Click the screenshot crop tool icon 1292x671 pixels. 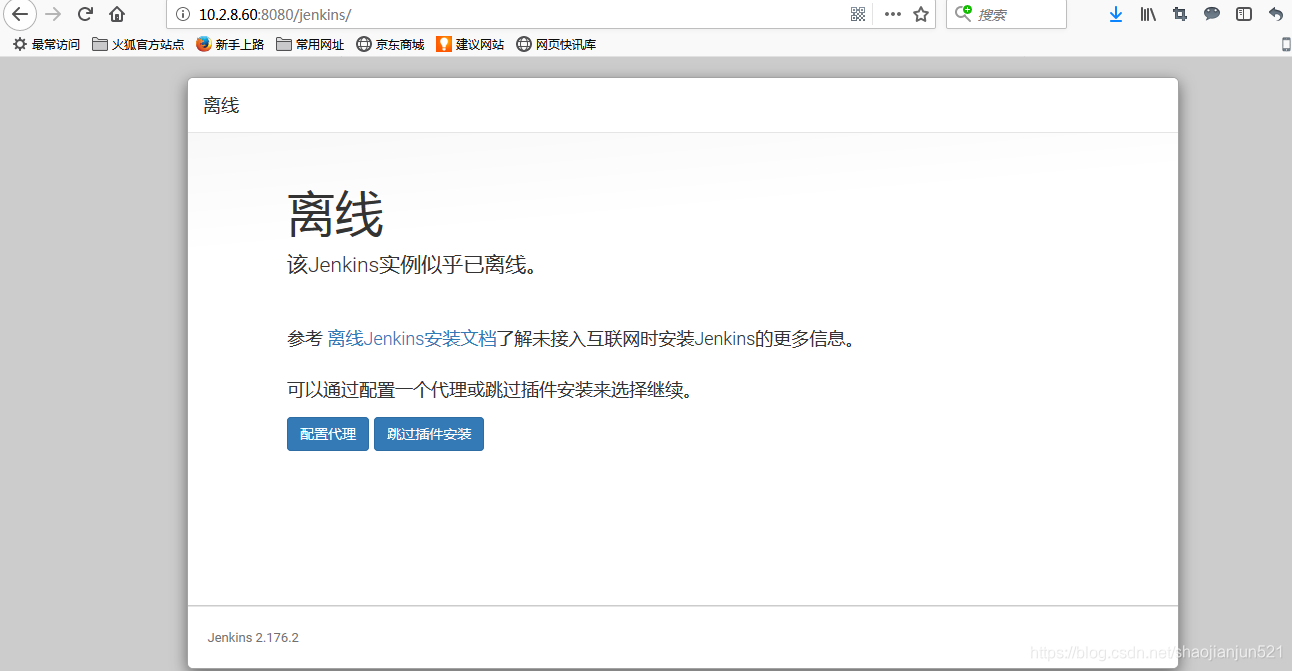point(1180,14)
